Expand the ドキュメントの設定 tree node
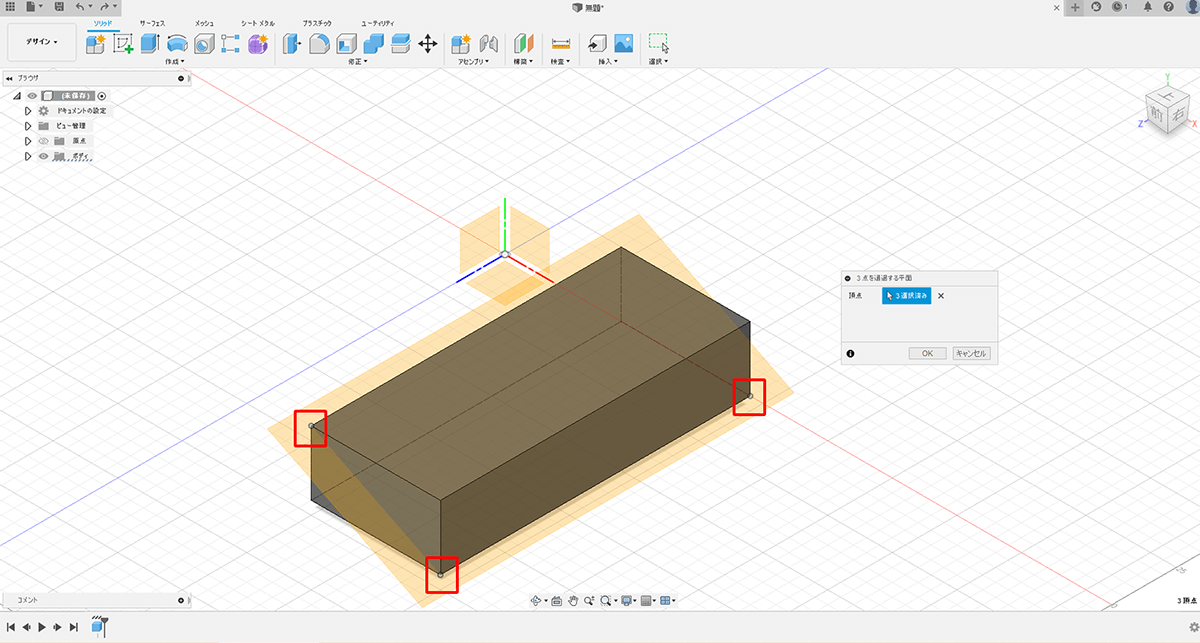 coord(28,111)
